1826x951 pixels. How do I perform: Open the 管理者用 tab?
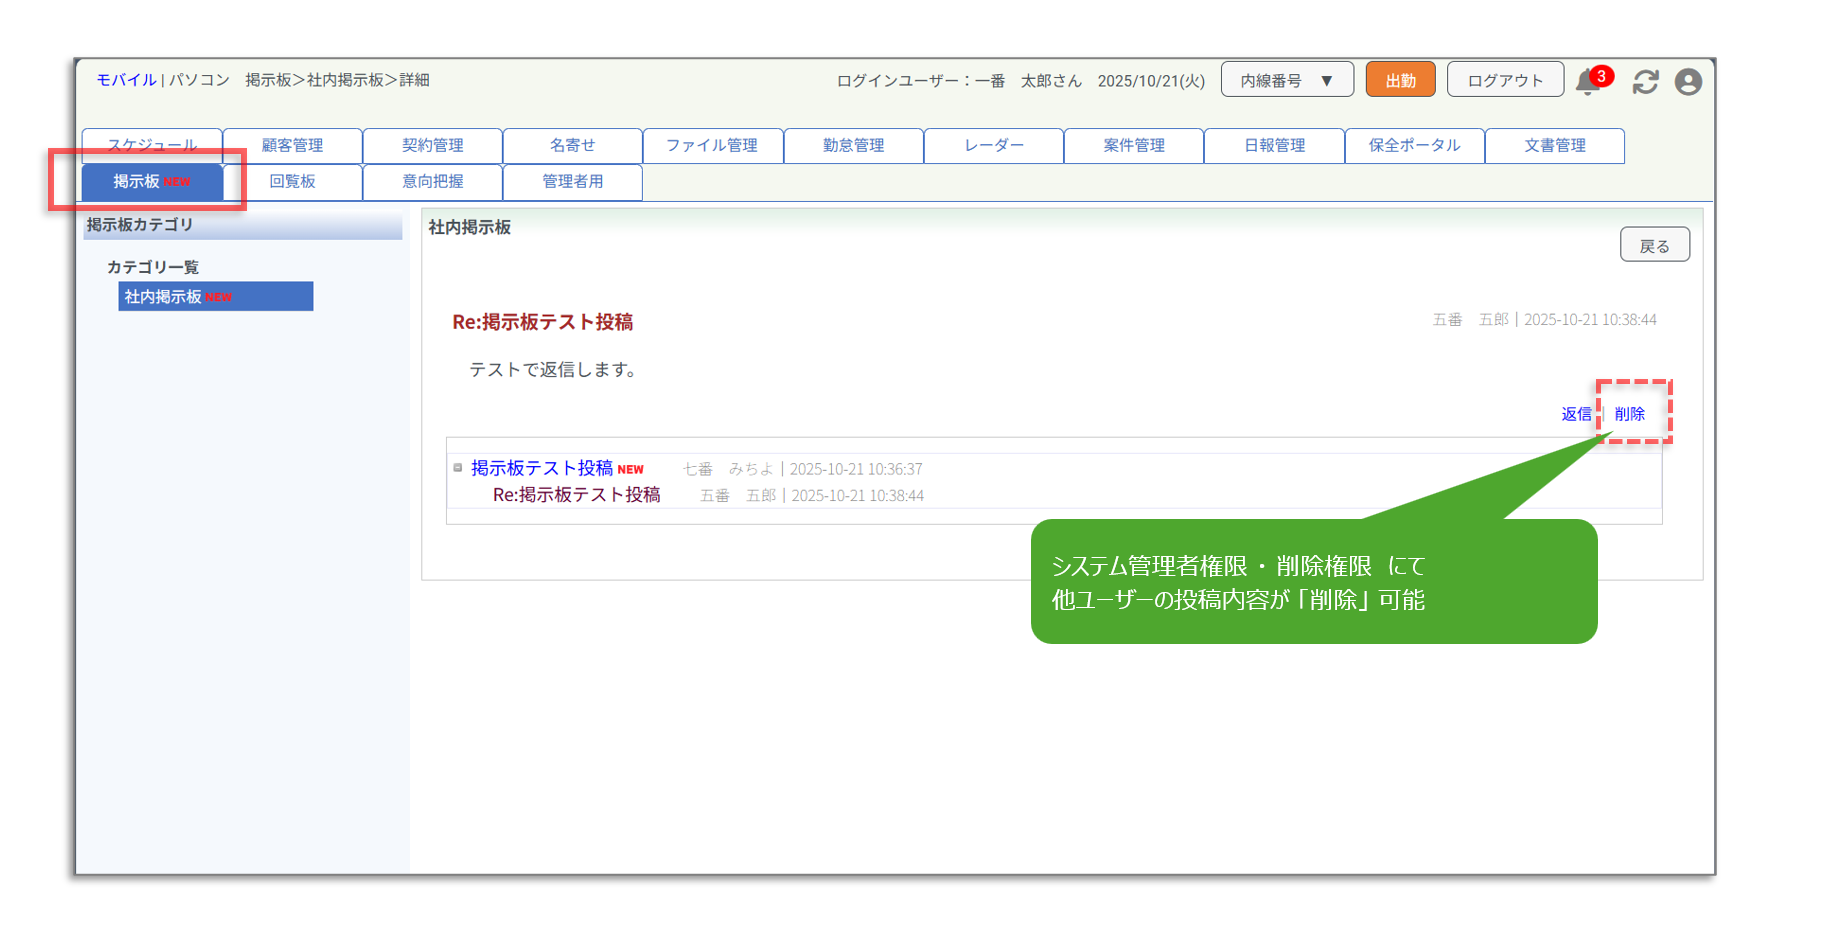point(572,182)
